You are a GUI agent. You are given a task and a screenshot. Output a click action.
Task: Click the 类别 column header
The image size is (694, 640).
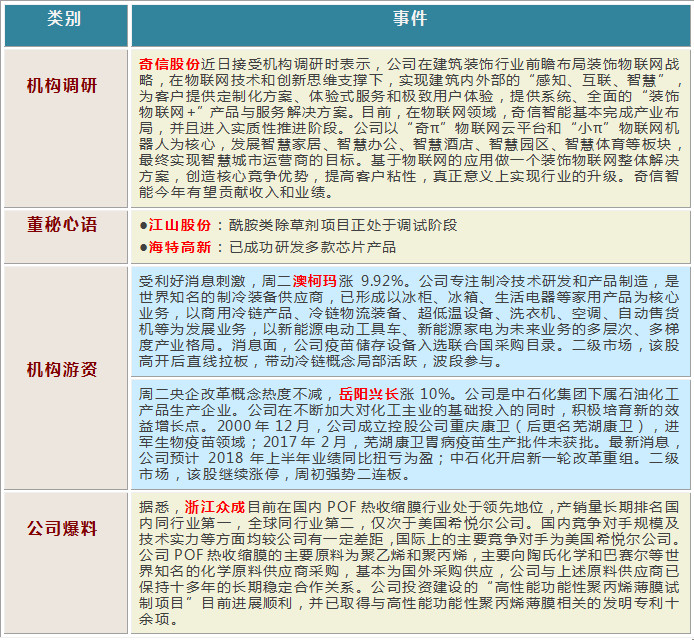tap(64, 21)
